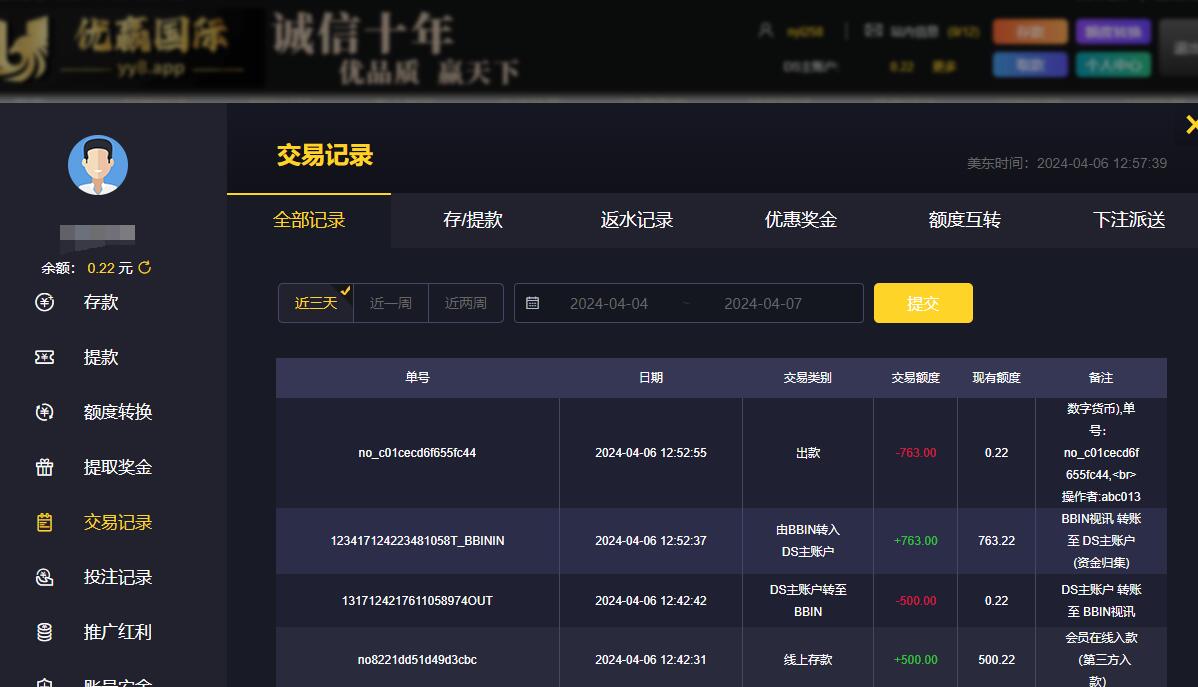Select the 近两周 time range option
Screen dimensions: 1198x687
[465, 303]
